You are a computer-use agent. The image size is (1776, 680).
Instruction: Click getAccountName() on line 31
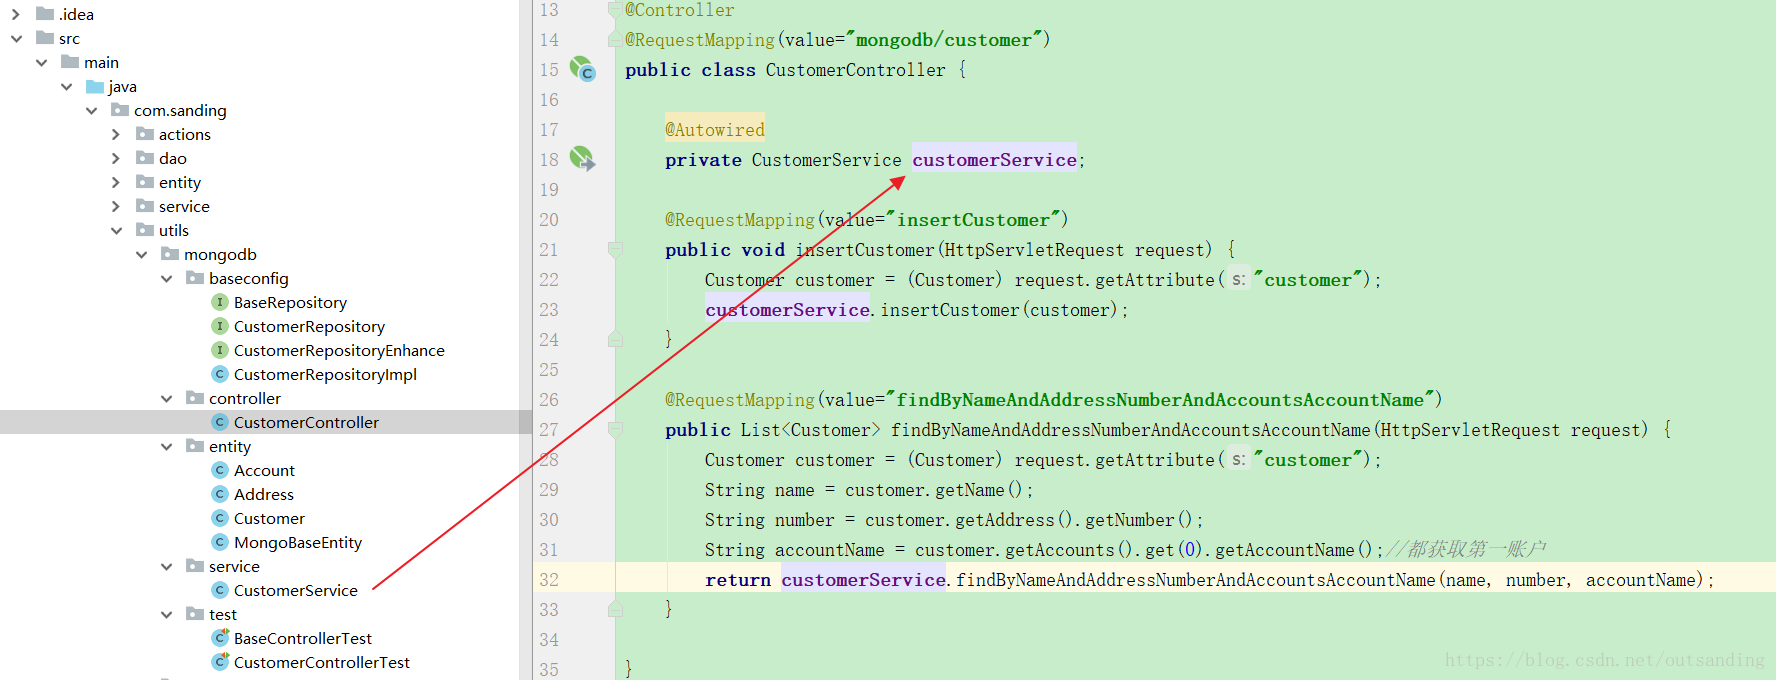[1294, 549]
